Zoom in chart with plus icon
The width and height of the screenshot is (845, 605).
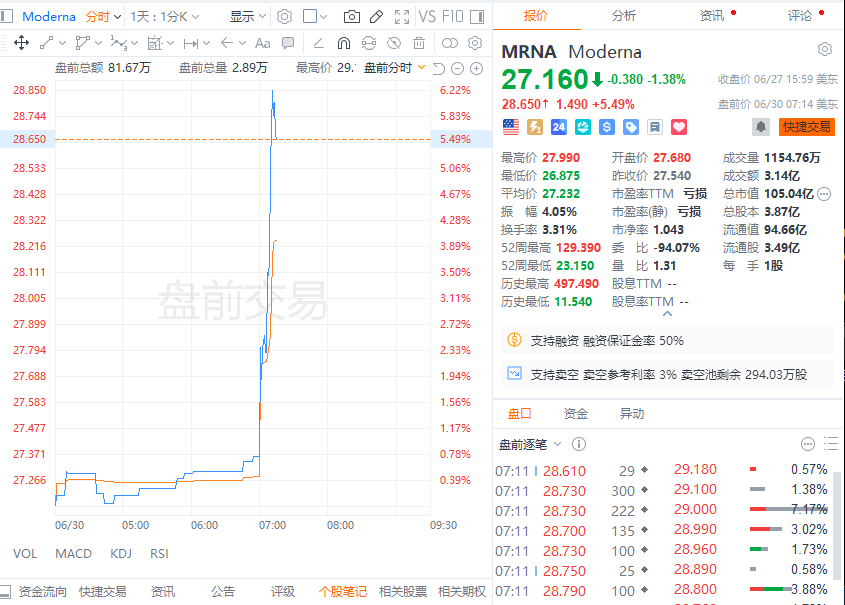(x=476, y=68)
